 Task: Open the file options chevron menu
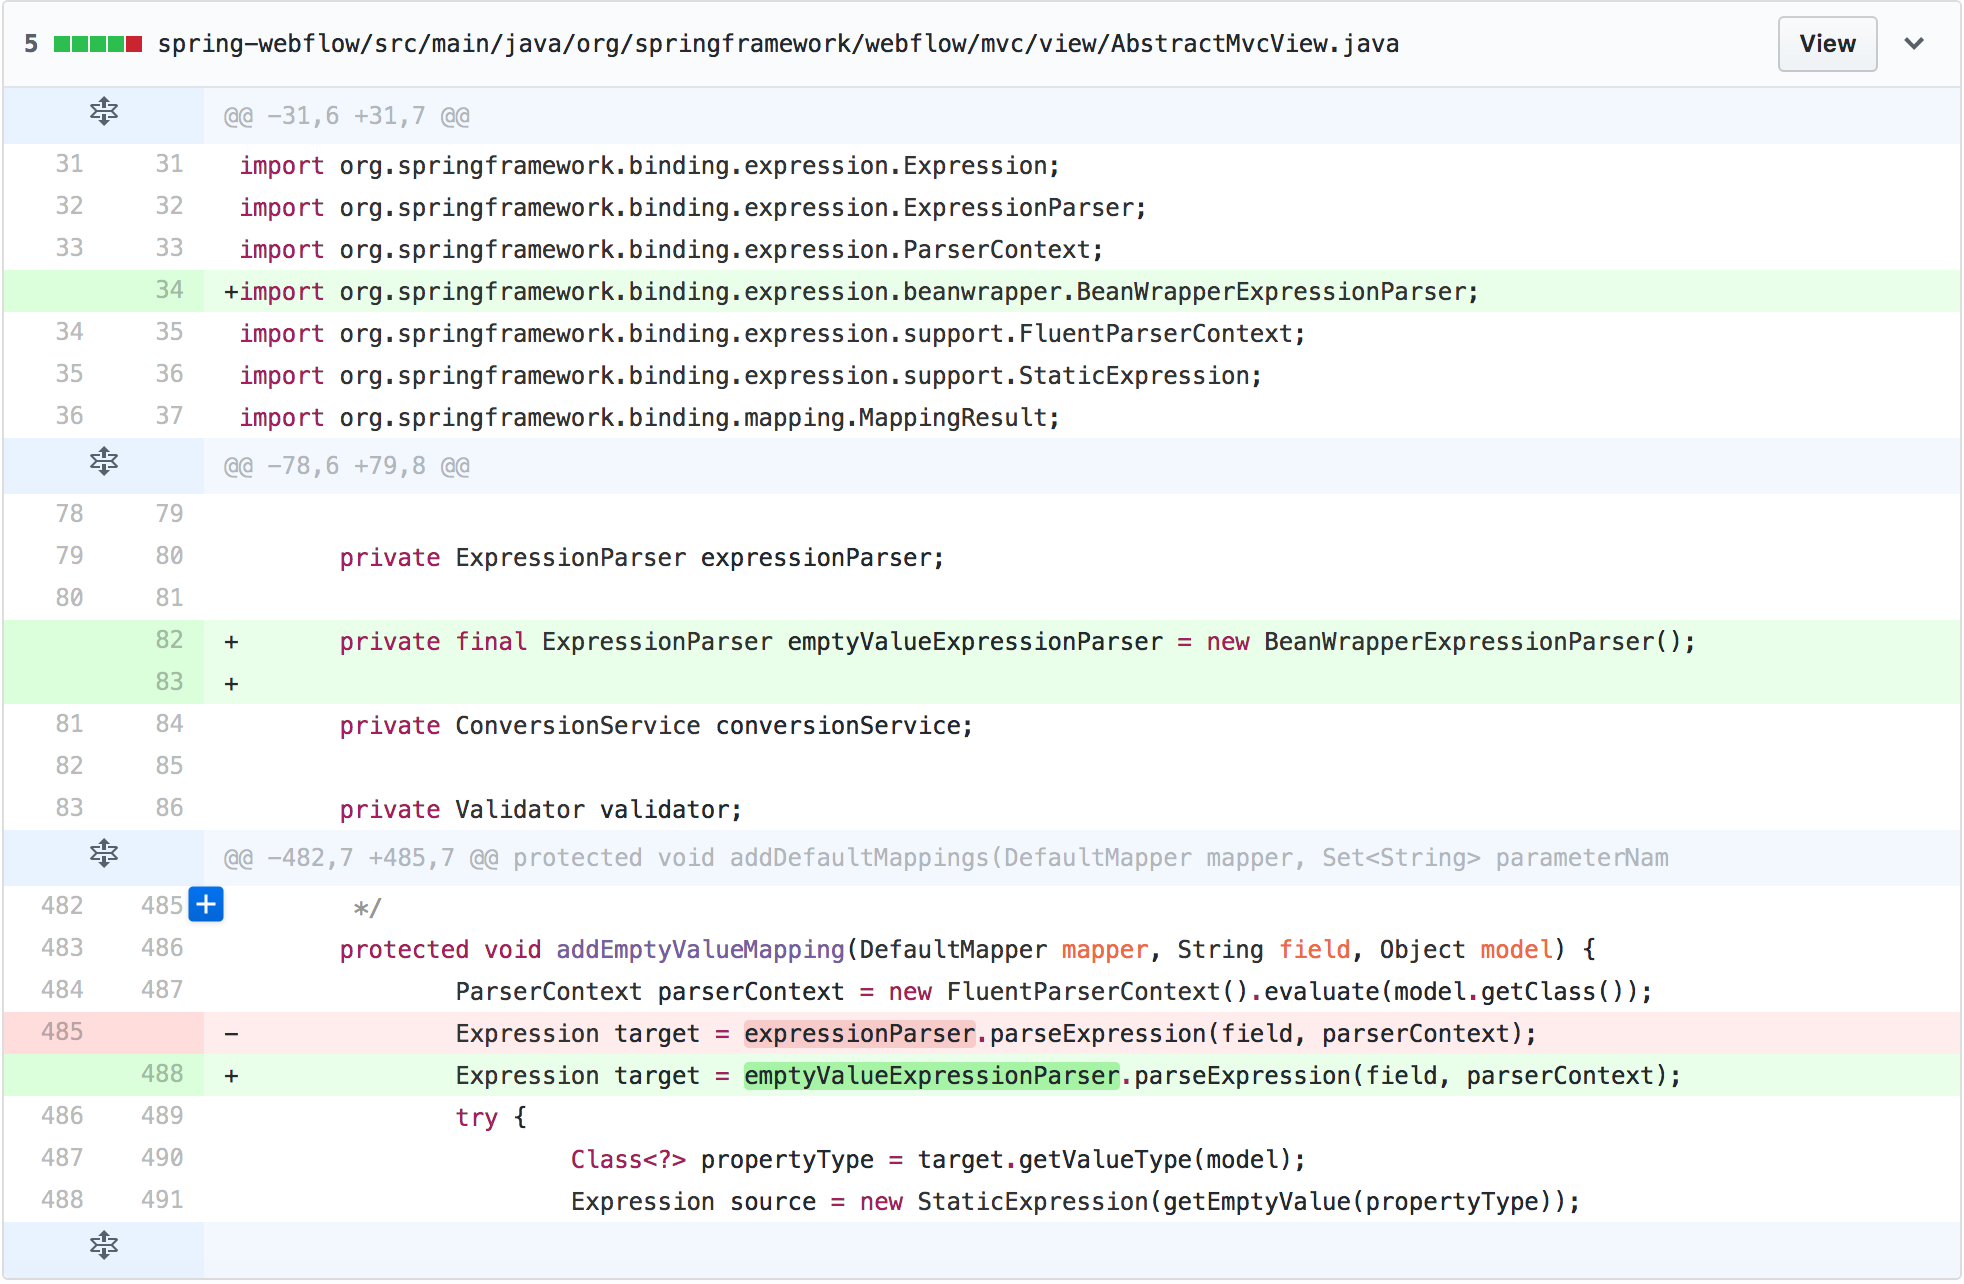[1916, 43]
